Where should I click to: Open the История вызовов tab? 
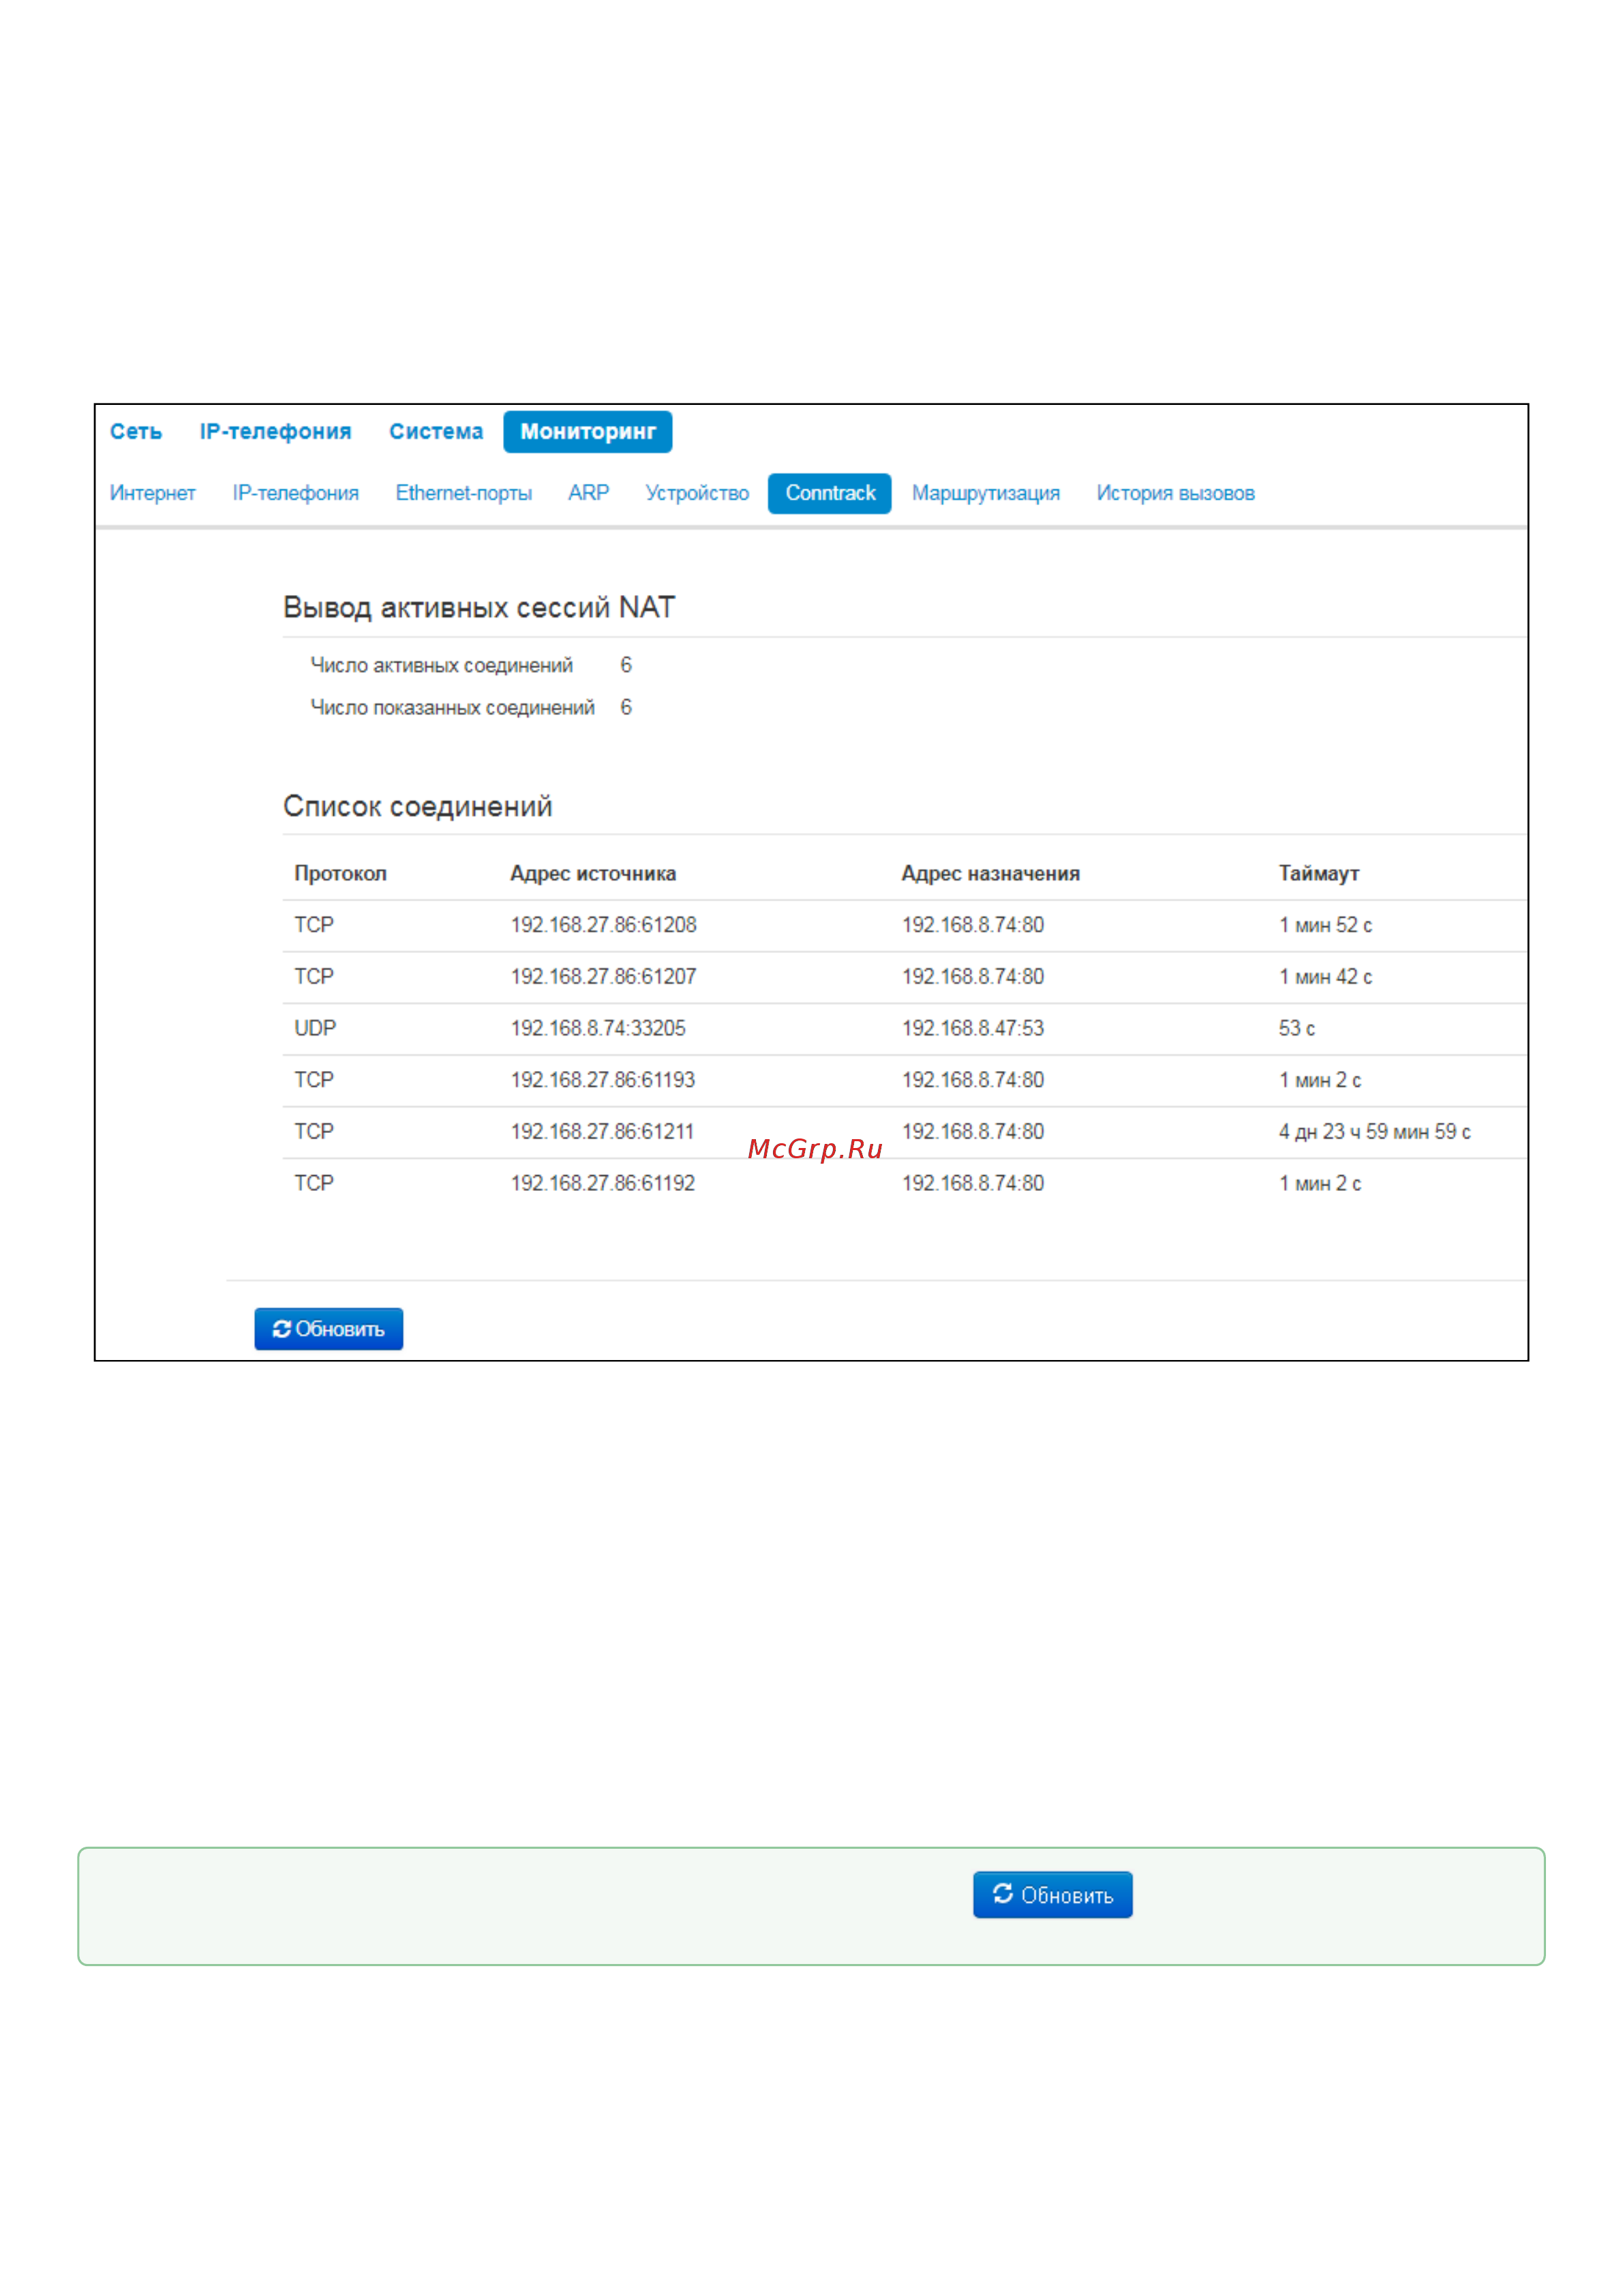coord(1175,493)
